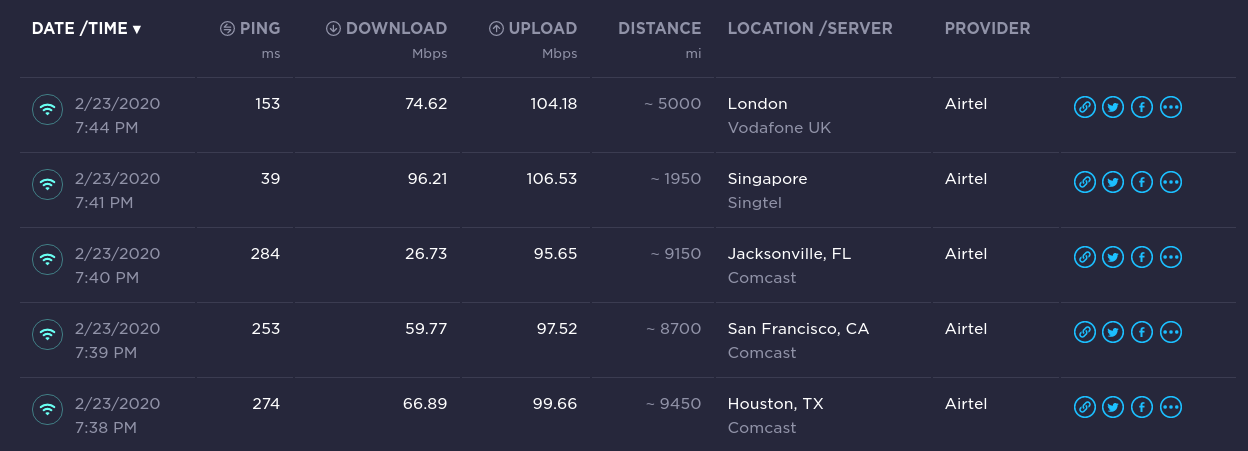Click the Wi-Fi icon on Singapore row
The image size is (1248, 451).
click(x=47, y=184)
